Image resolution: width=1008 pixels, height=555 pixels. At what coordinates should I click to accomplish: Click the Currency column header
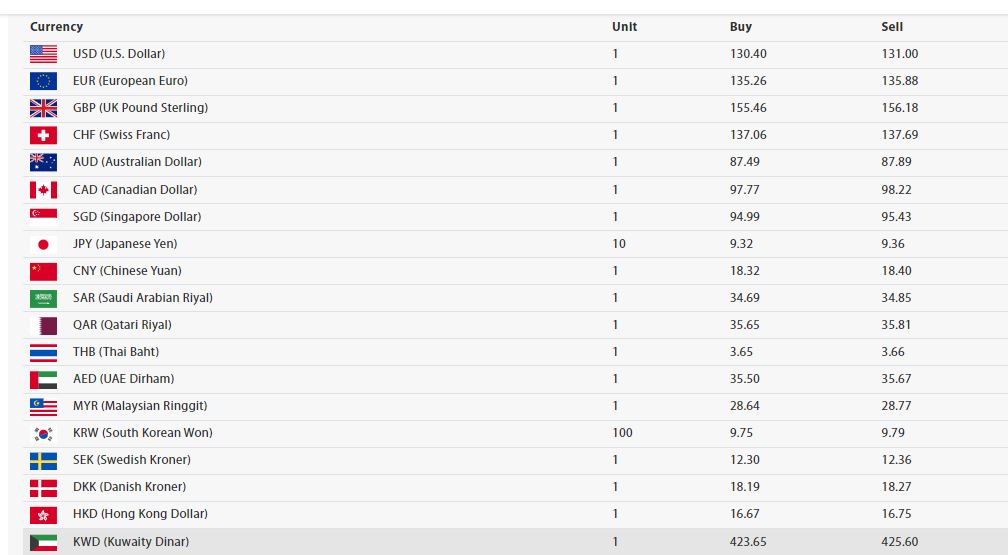tap(56, 27)
